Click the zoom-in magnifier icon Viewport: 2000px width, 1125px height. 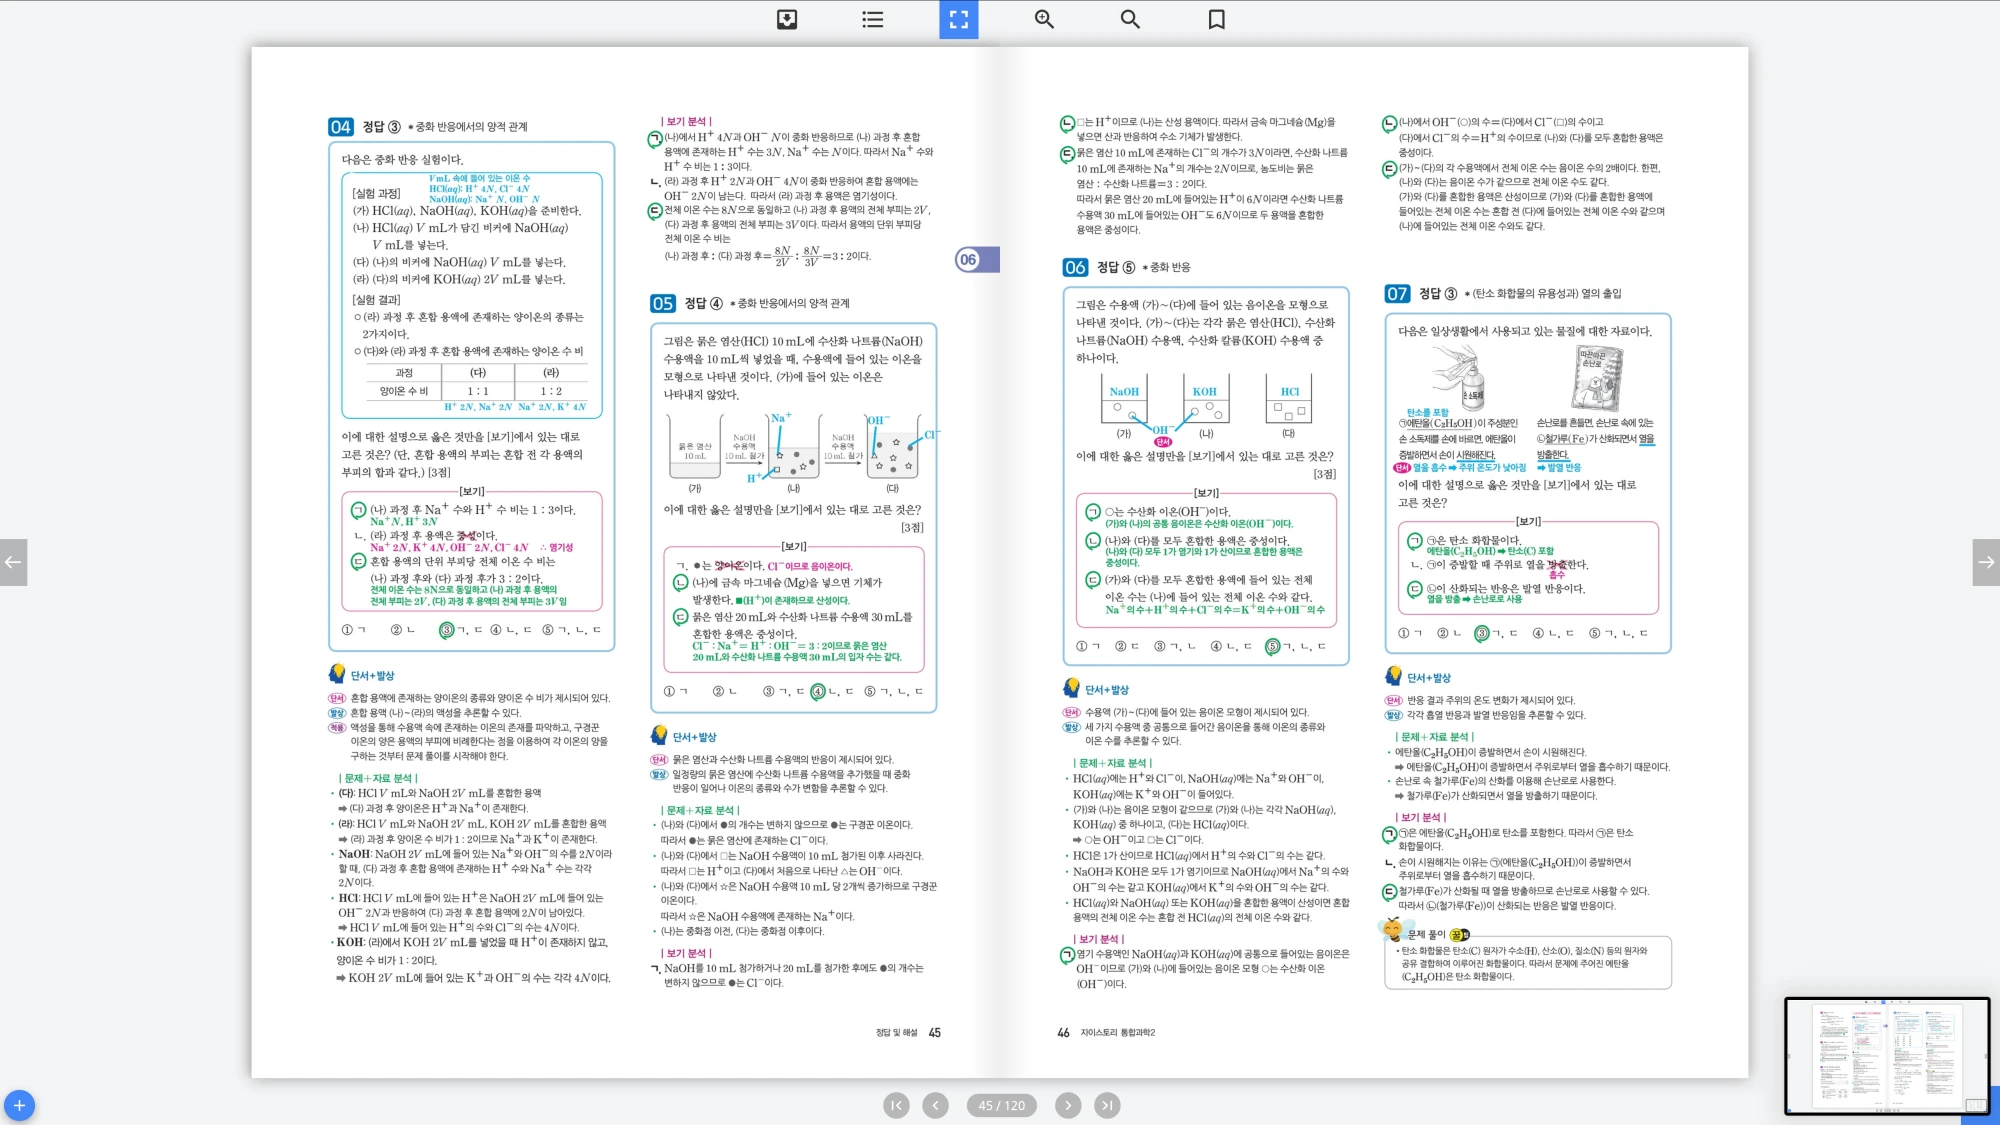pyautogui.click(x=1044, y=19)
